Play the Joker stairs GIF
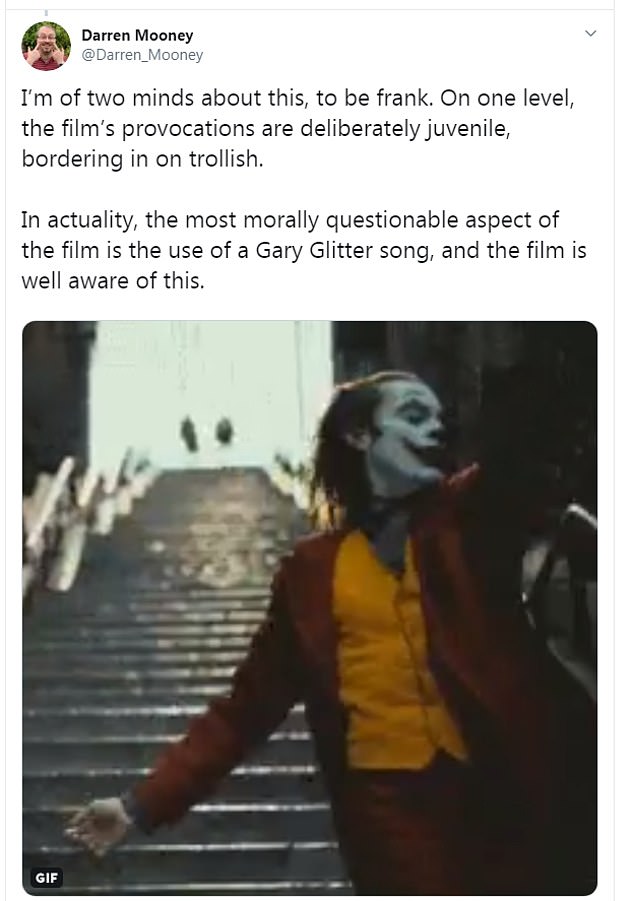This screenshot has width=634, height=901. coord(310,608)
